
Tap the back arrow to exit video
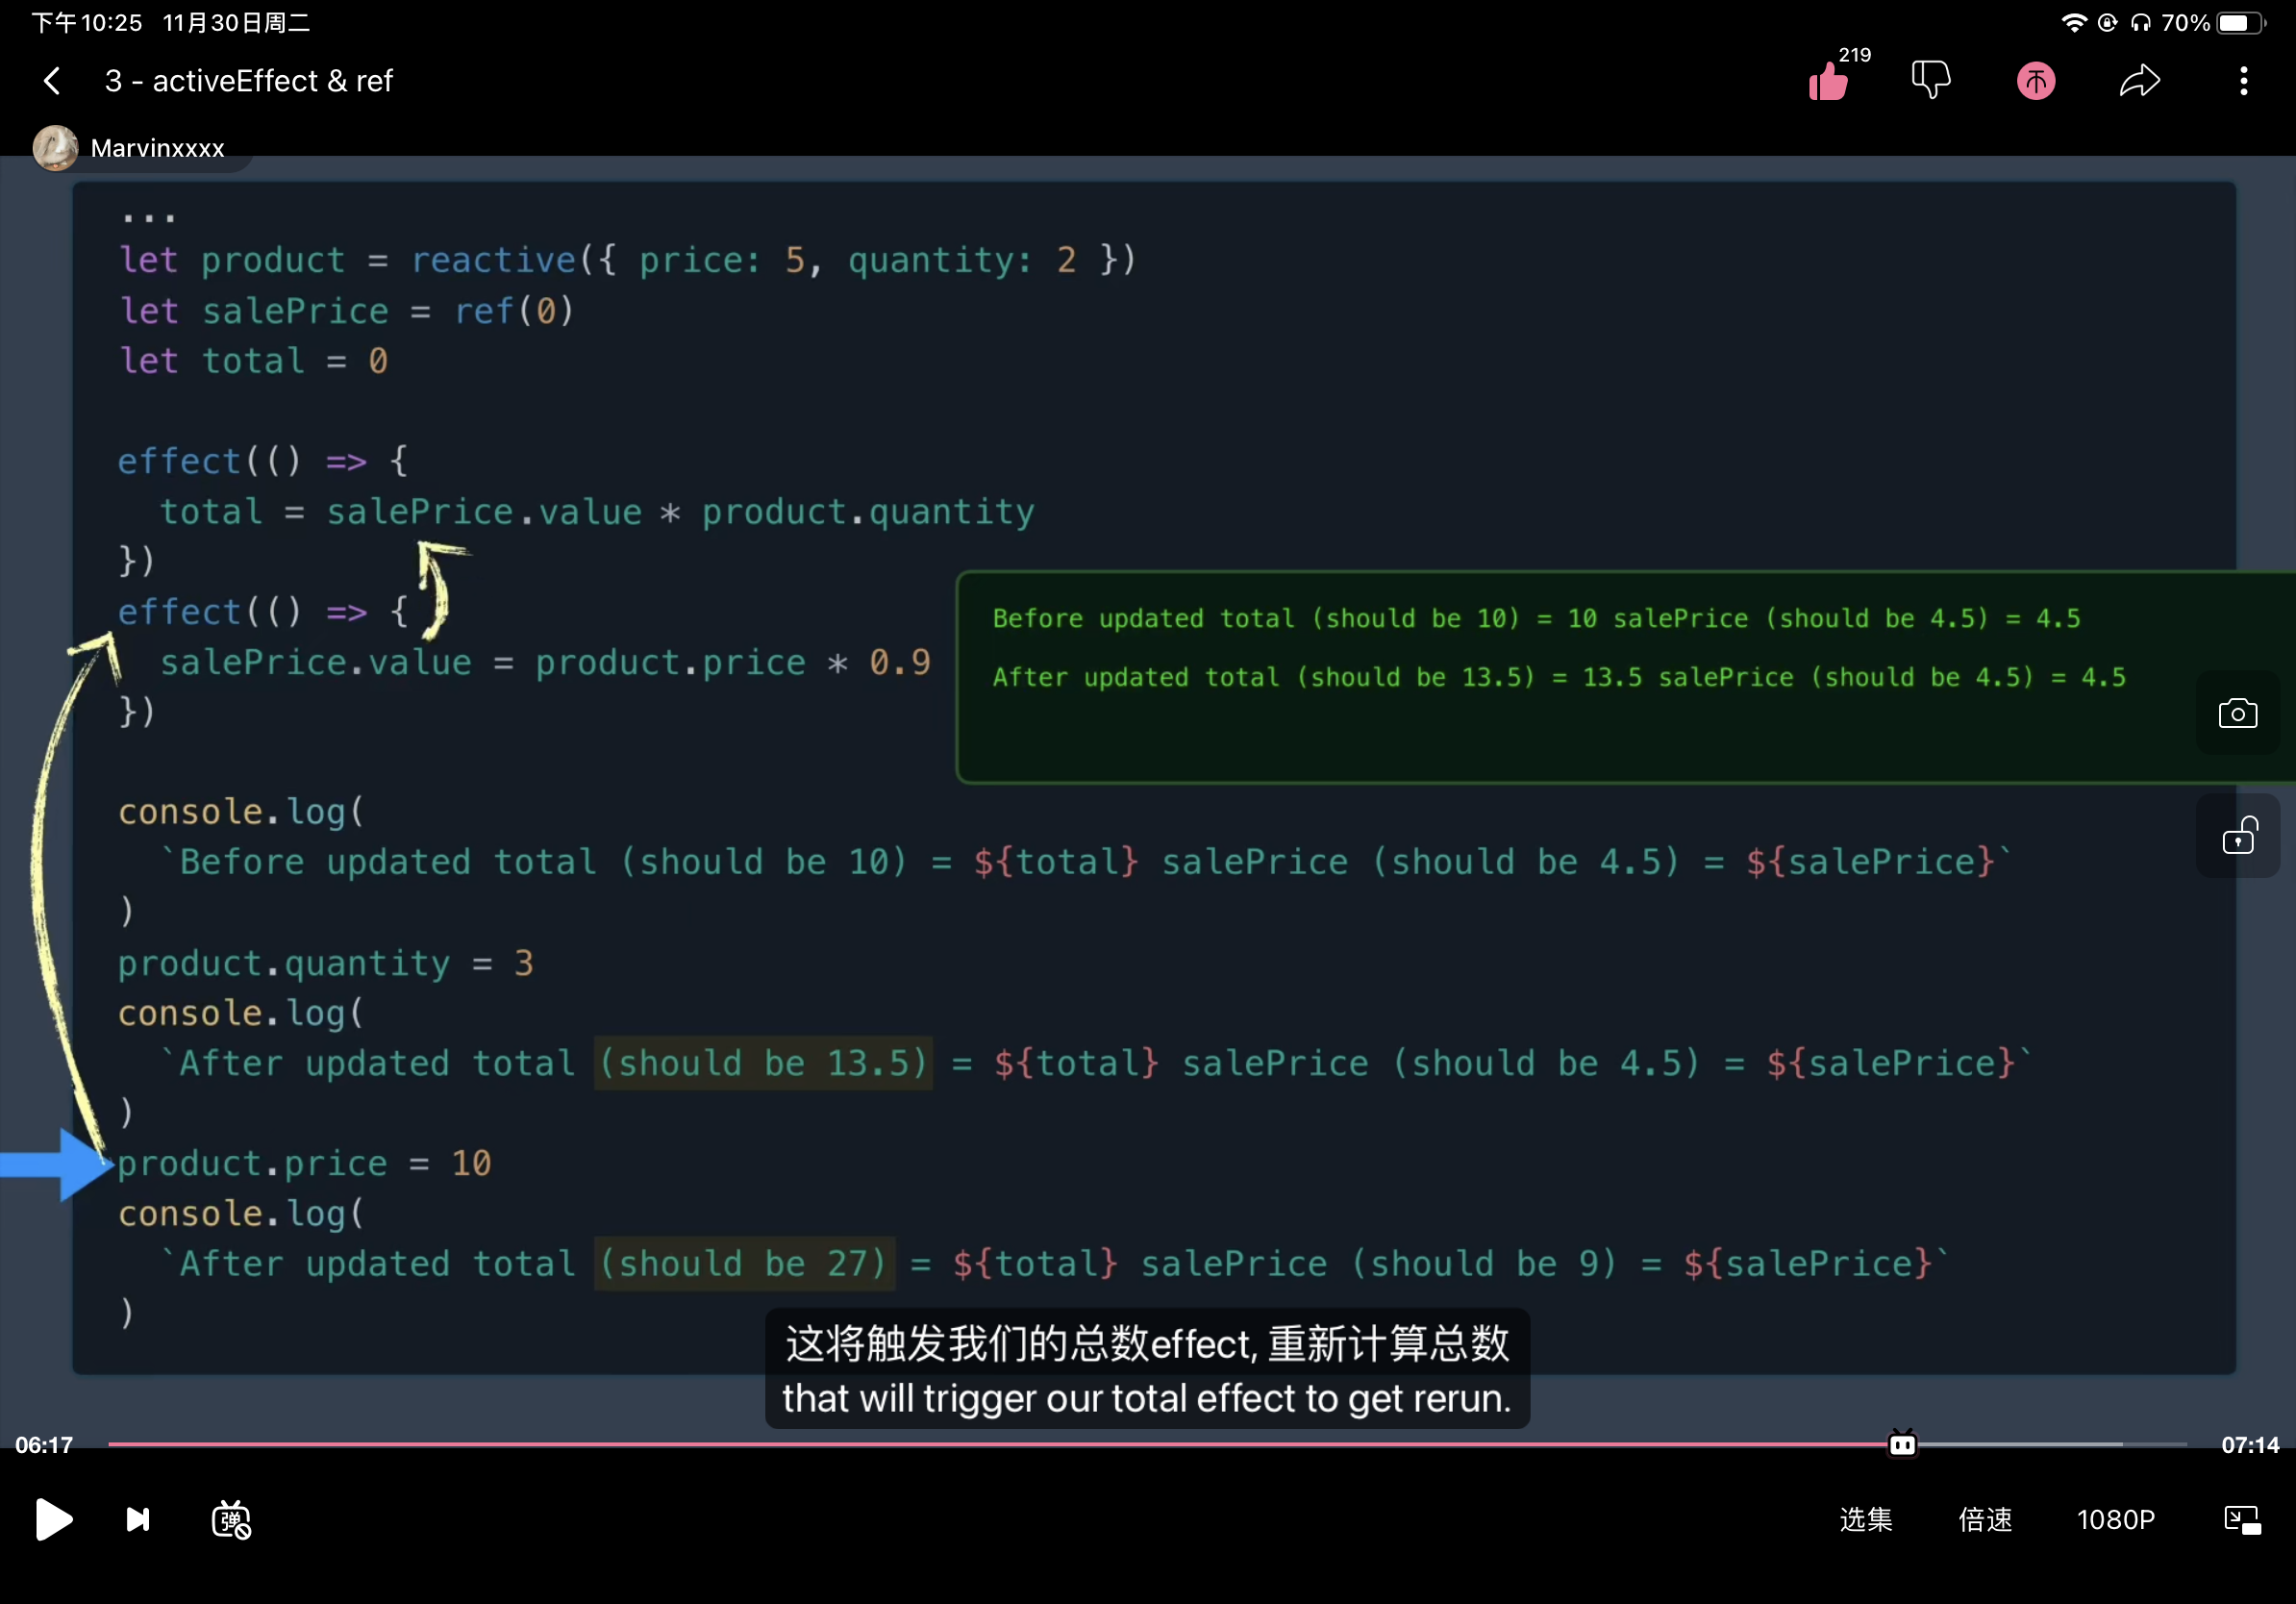[x=53, y=81]
